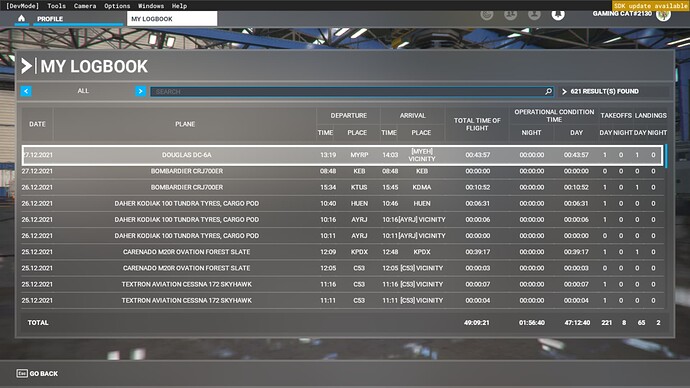Click the NIGHT operational time subheader
This screenshot has width=690, height=388.
[531, 132]
